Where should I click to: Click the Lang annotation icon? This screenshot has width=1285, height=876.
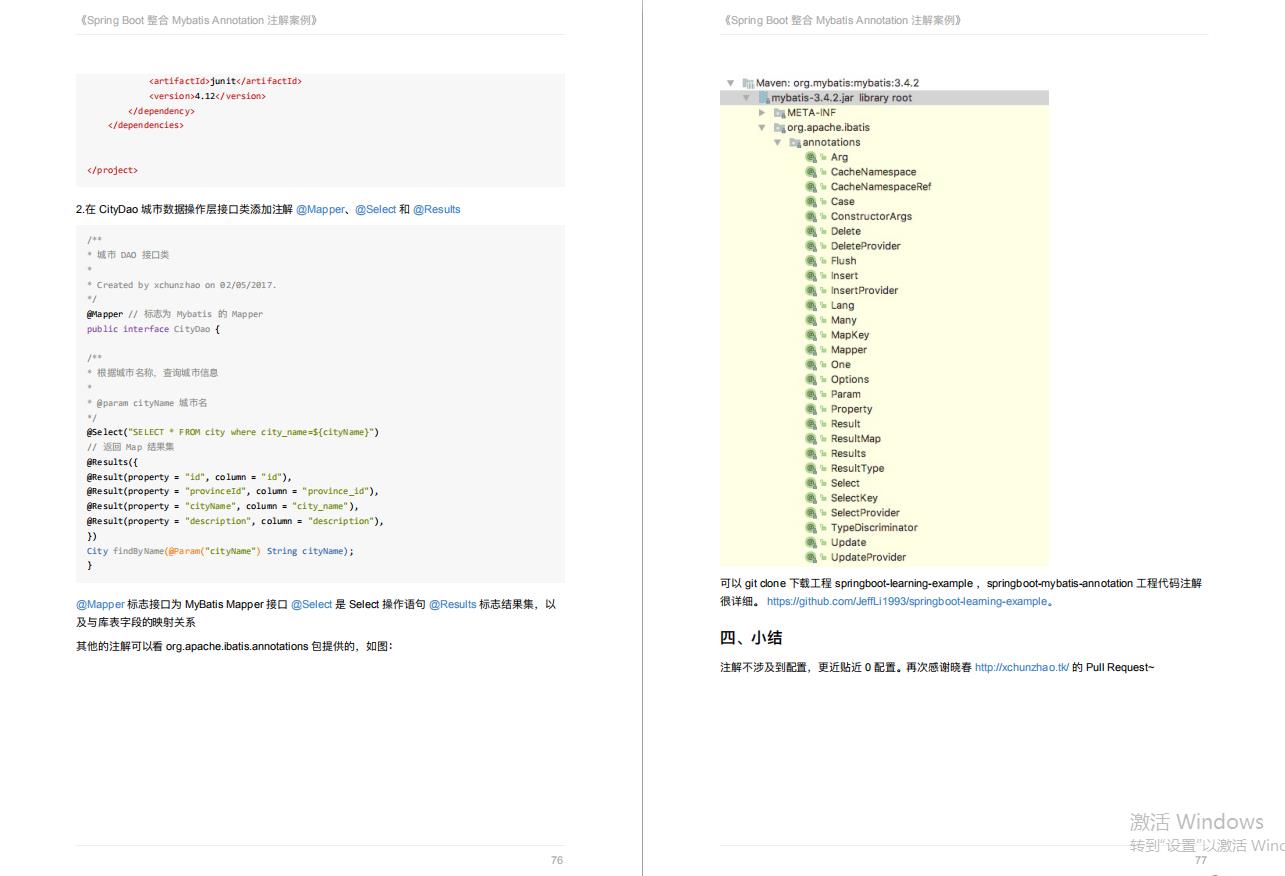pos(811,305)
